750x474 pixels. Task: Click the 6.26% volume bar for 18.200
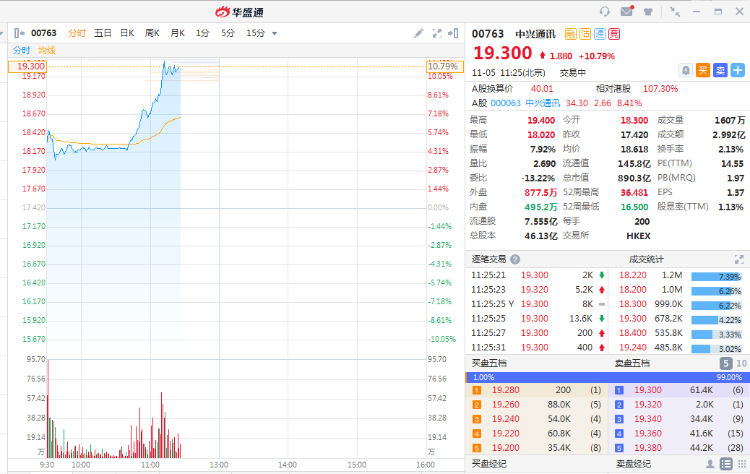click(x=716, y=291)
